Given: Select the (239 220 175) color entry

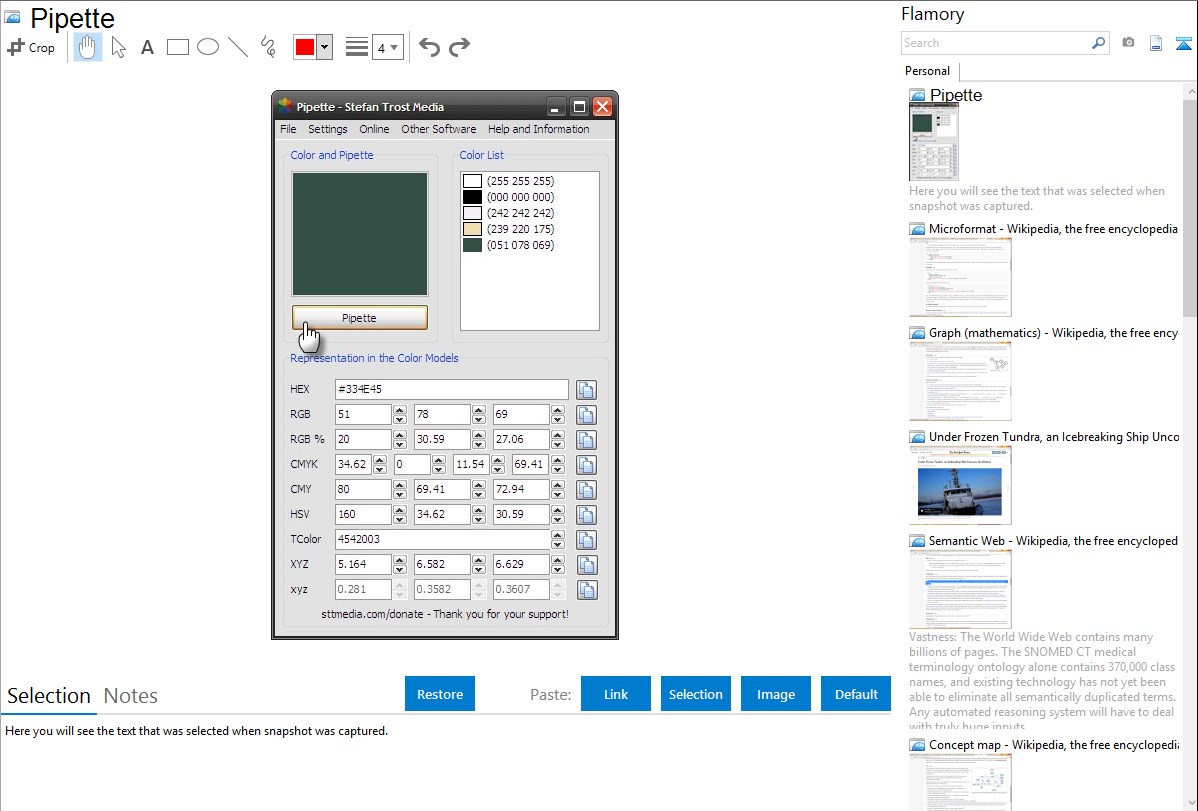Looking at the screenshot, I should [x=509, y=229].
